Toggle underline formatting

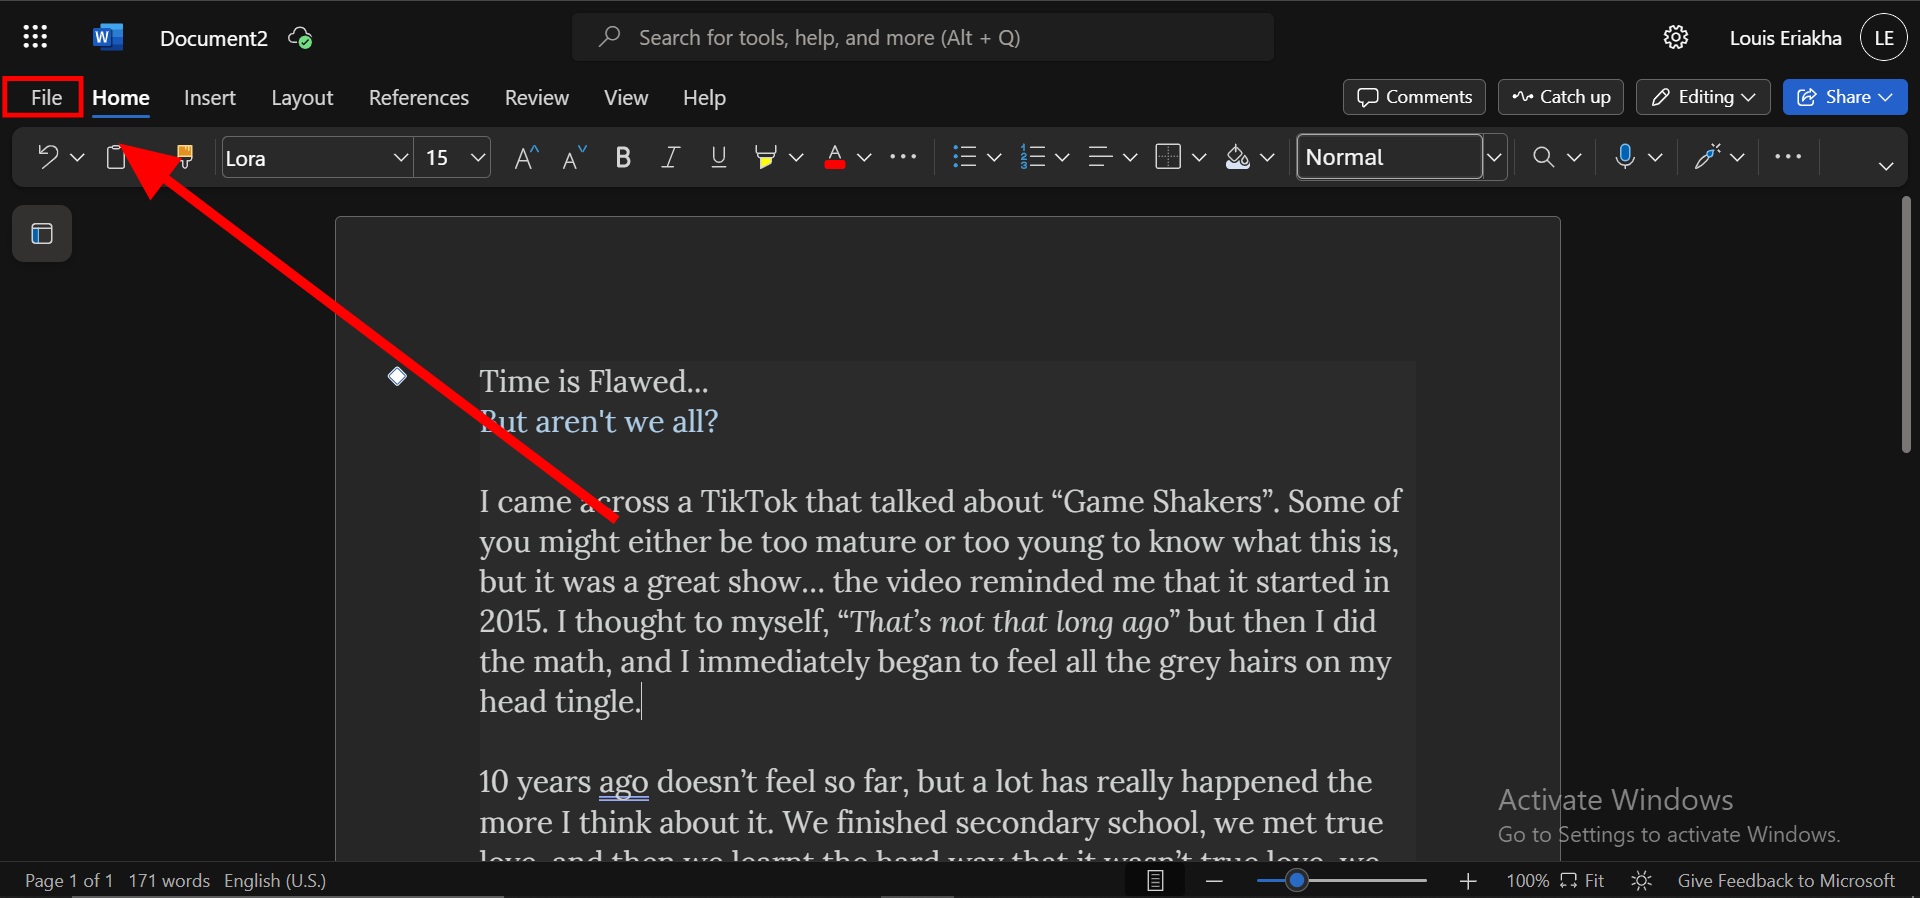click(718, 157)
